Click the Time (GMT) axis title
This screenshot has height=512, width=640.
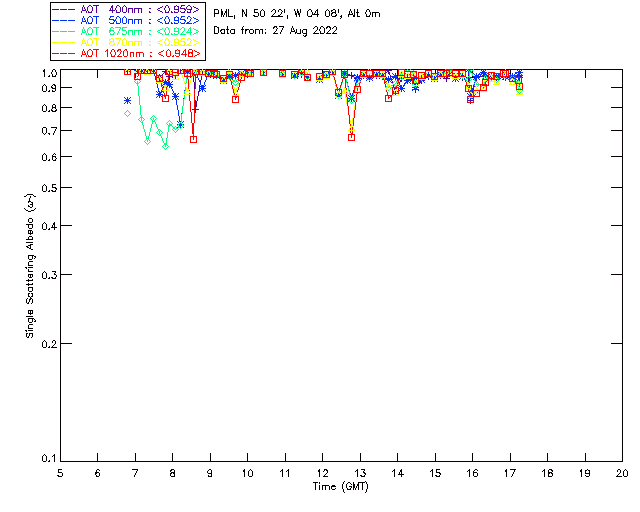[340, 487]
